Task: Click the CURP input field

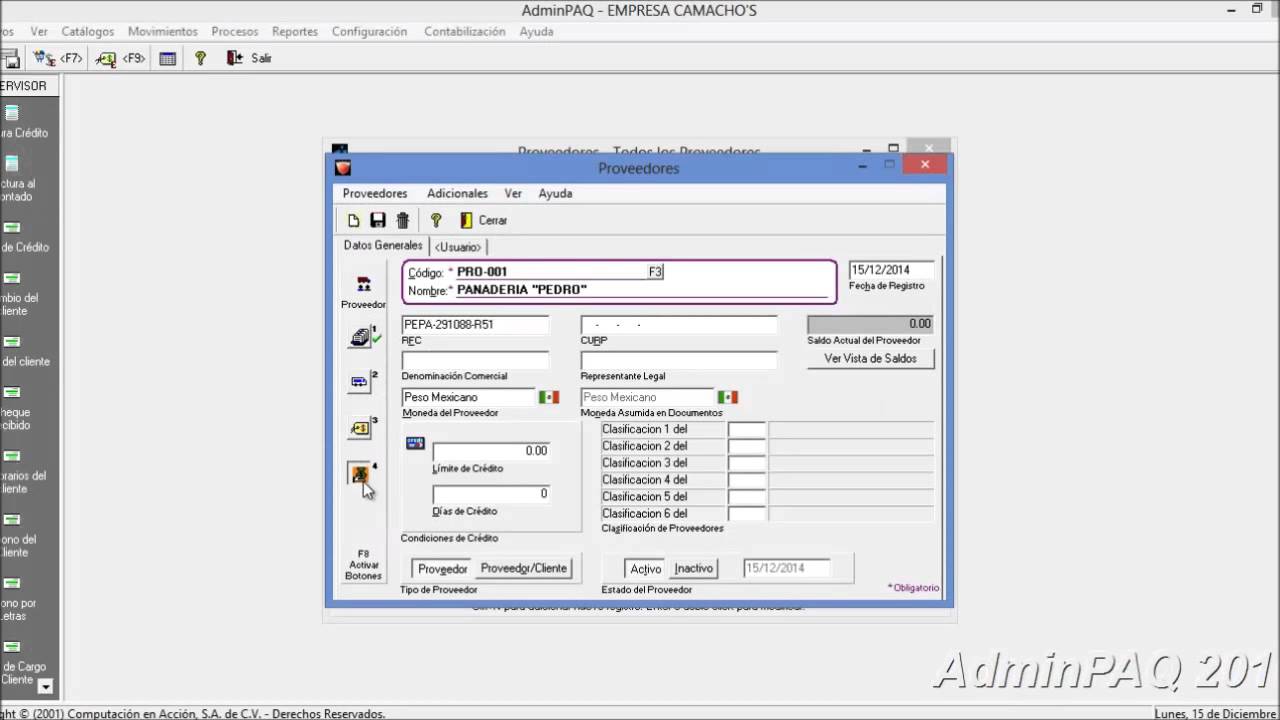Action: point(679,324)
